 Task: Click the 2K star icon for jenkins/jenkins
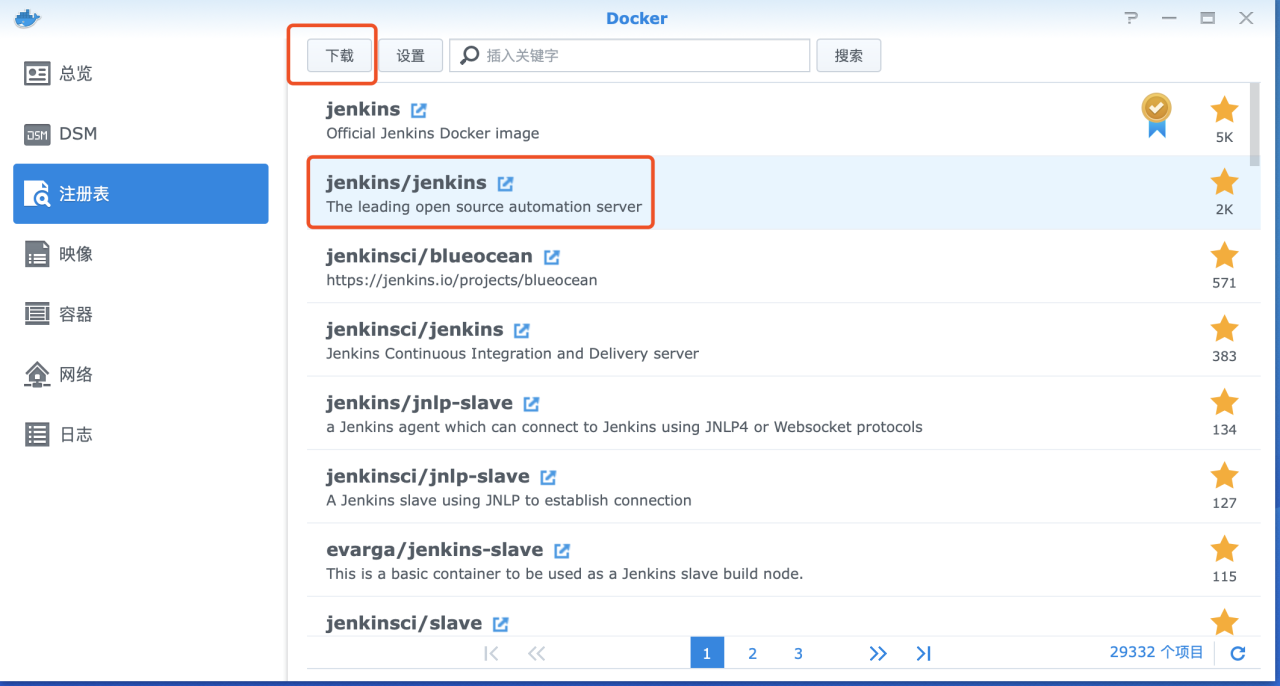click(1224, 182)
